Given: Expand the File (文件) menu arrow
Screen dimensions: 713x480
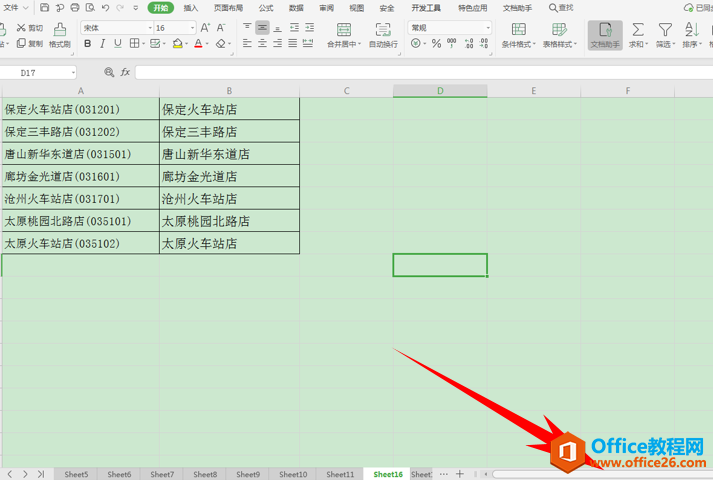Looking at the screenshot, I should click(25, 7).
